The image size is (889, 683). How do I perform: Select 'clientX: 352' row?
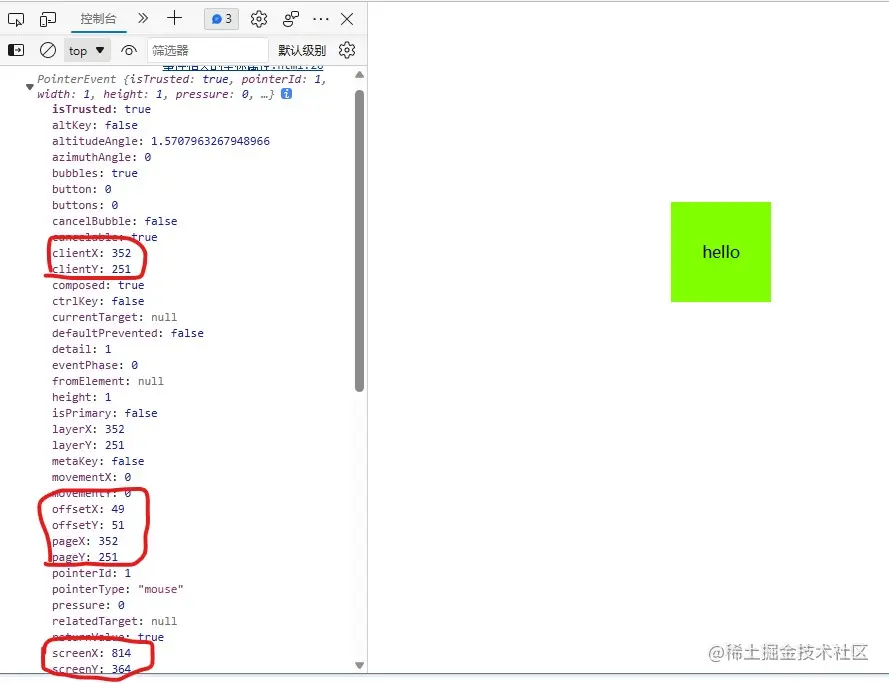click(x=92, y=253)
